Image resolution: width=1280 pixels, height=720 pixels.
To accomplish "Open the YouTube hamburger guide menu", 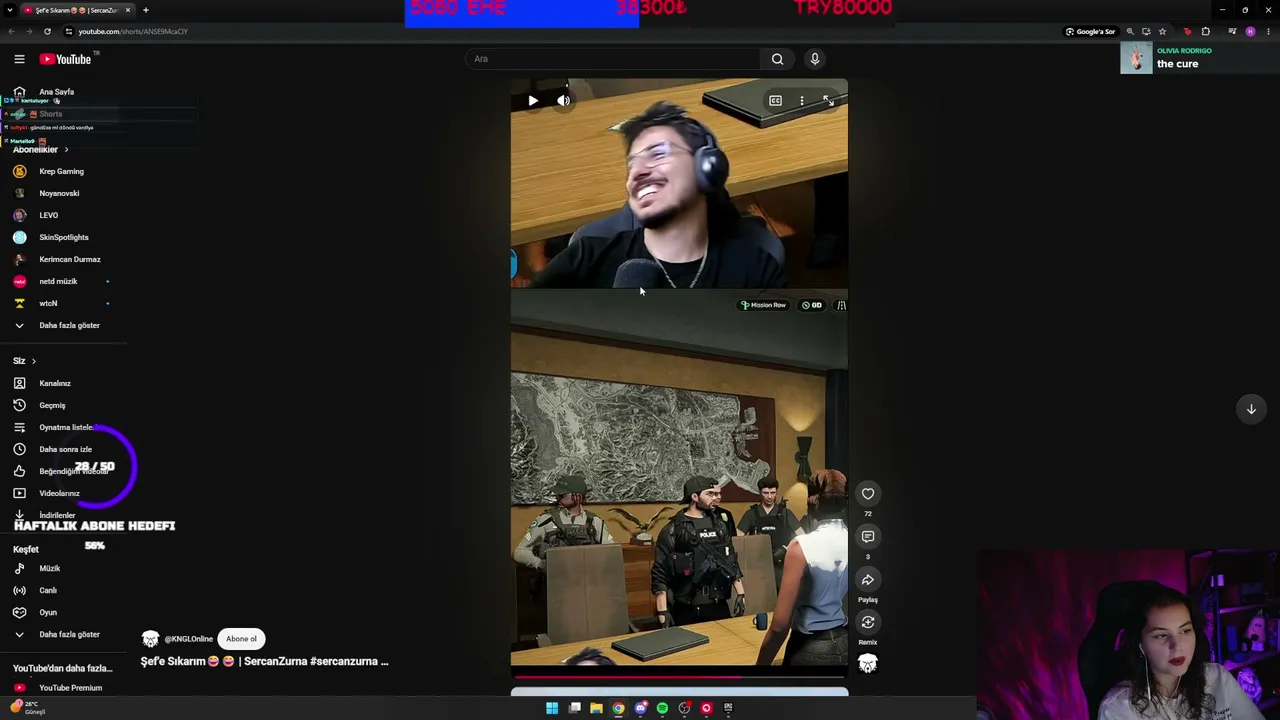I will (x=19, y=59).
